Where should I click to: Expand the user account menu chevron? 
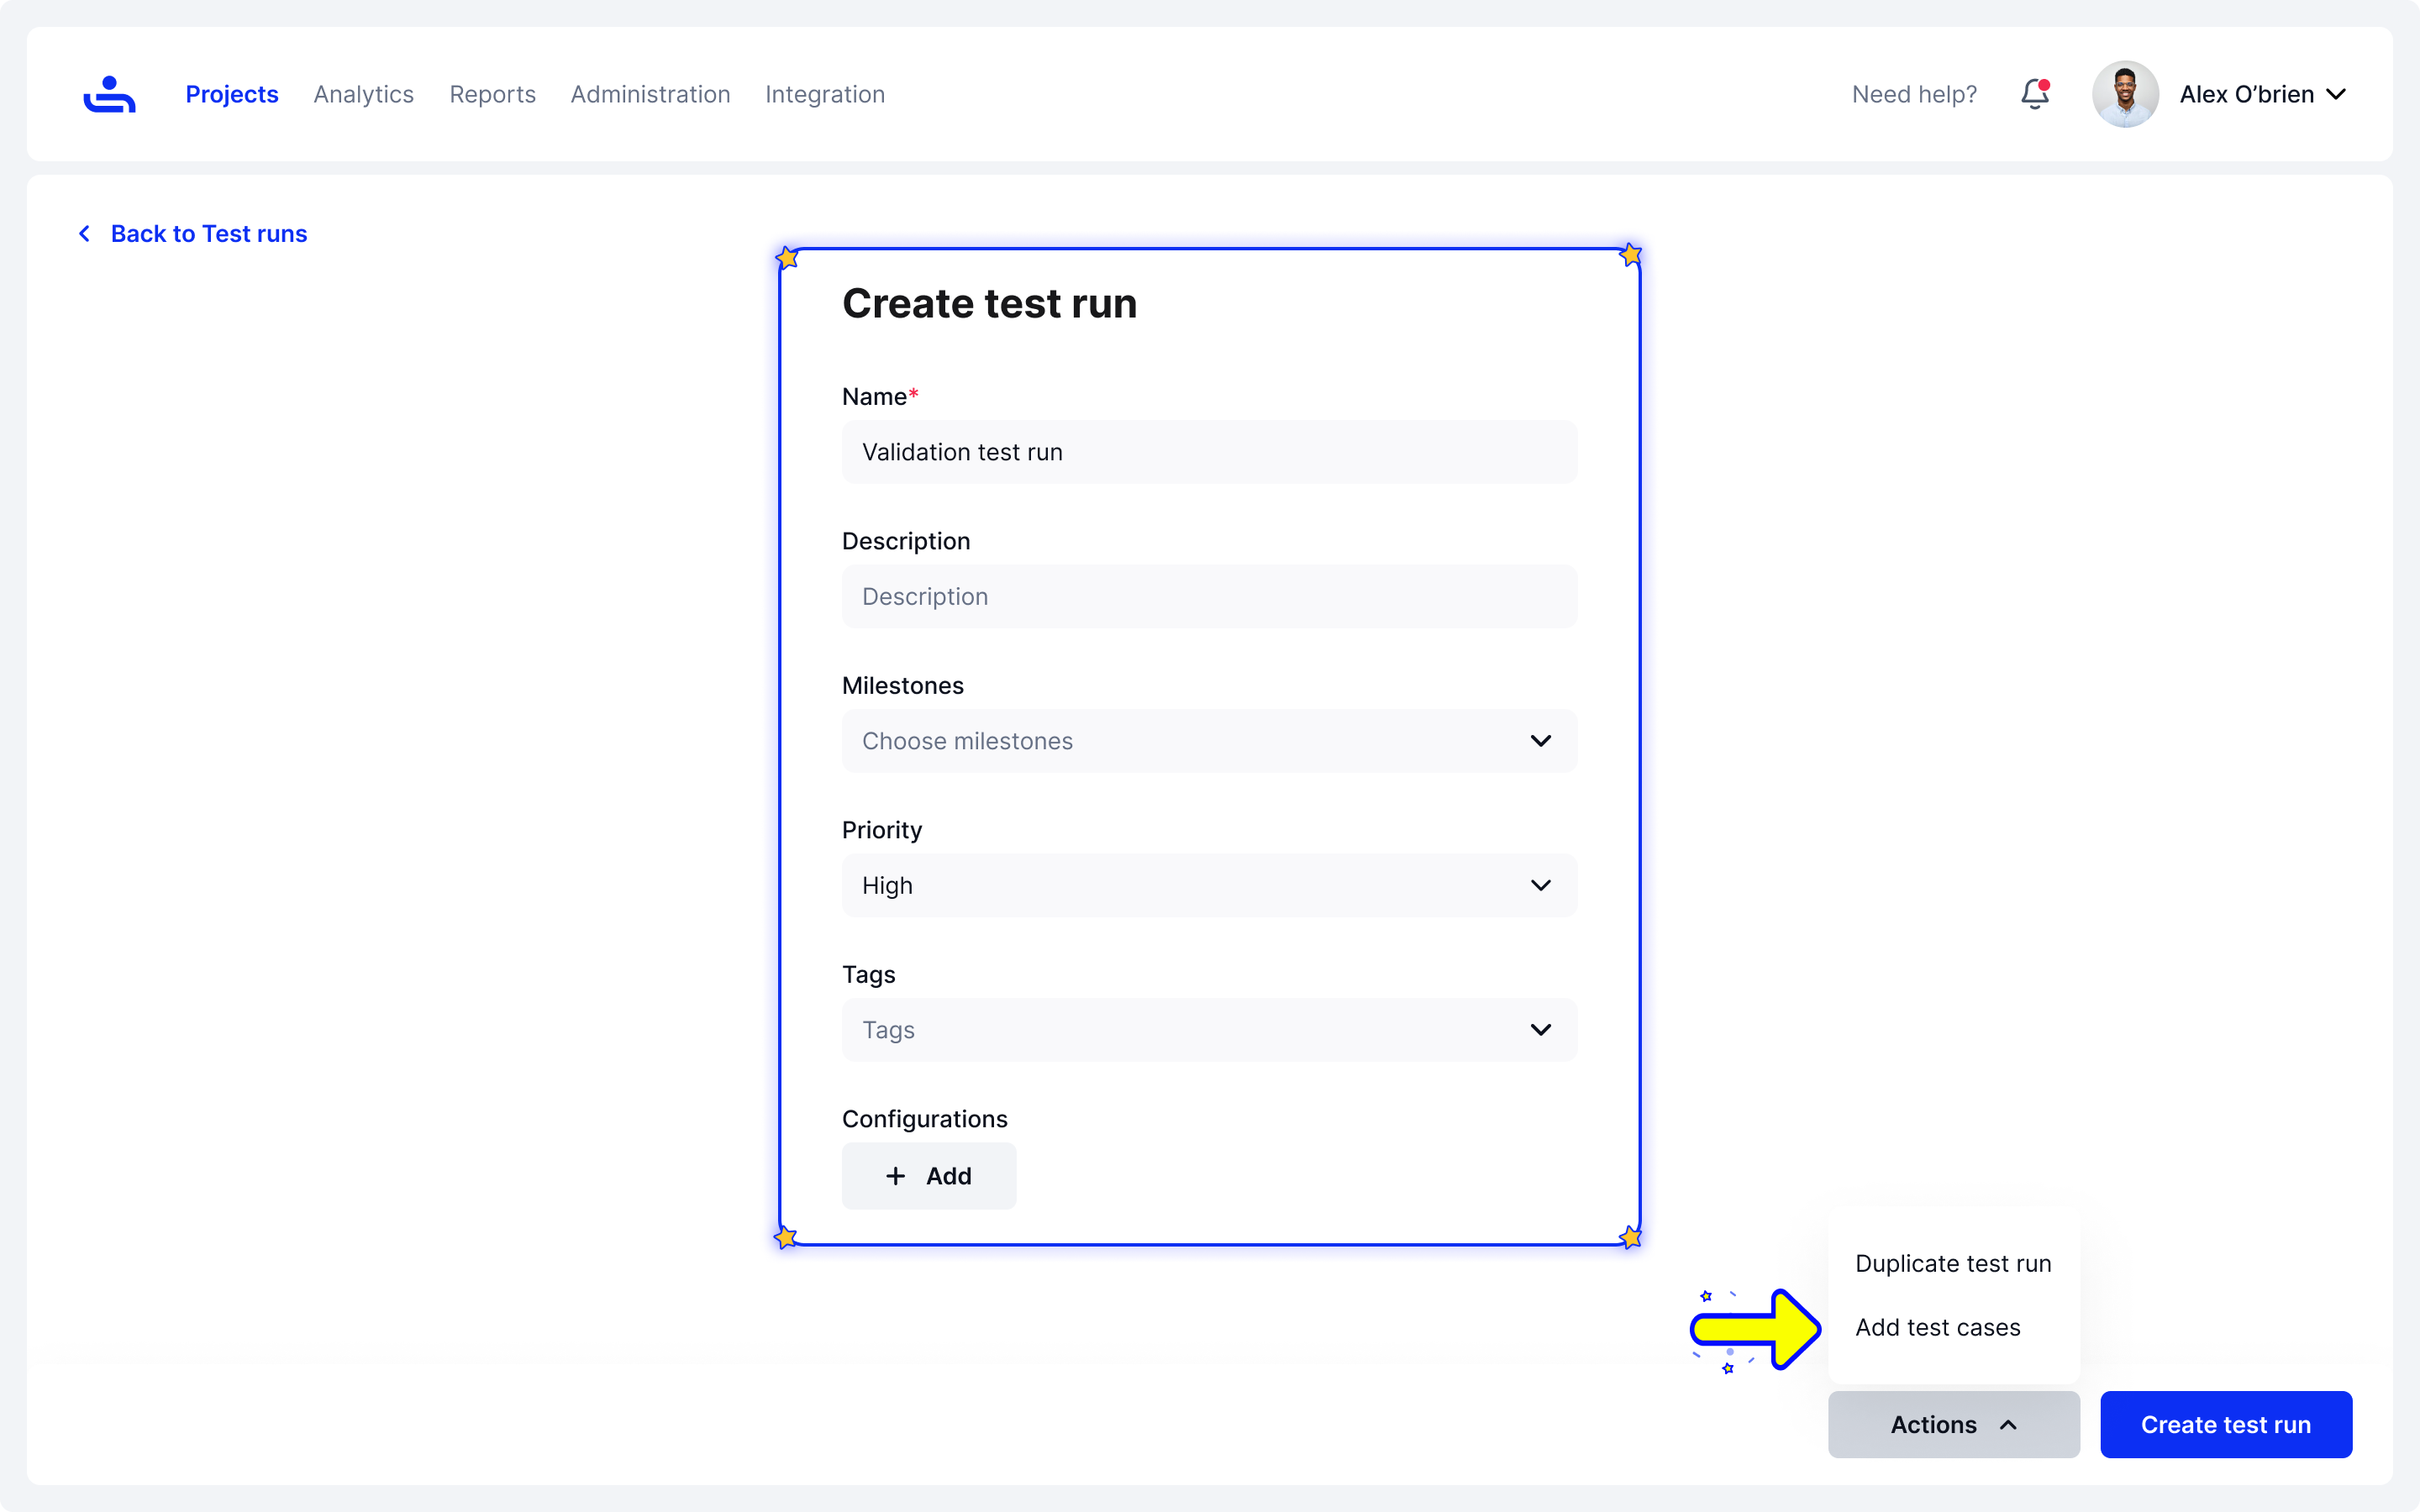pos(2336,94)
